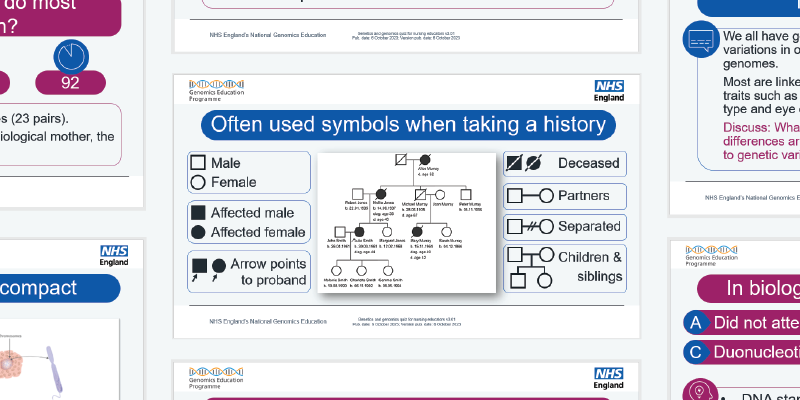800x400 pixels.
Task: Click the proband square with arrow symbol
Action: click(x=199, y=269)
